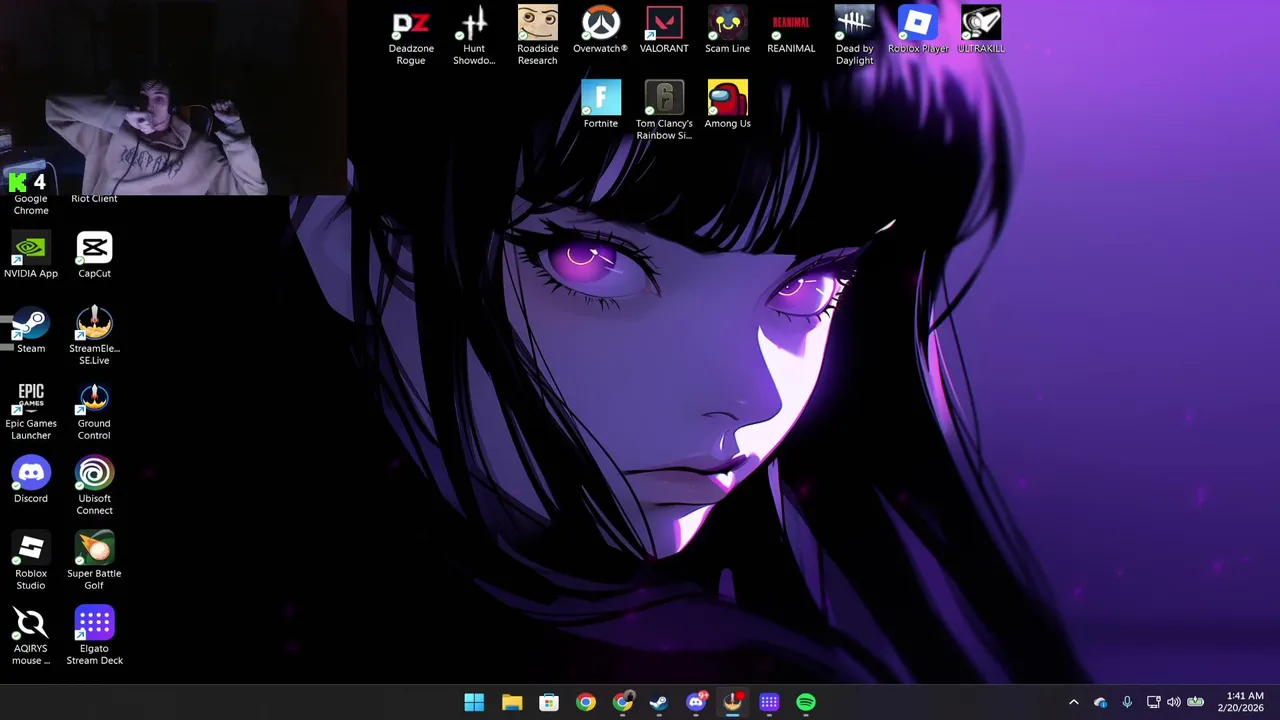Open taskbar Chrome icon without profile badge
Image resolution: width=1280 pixels, height=720 pixels.
pyautogui.click(x=586, y=702)
